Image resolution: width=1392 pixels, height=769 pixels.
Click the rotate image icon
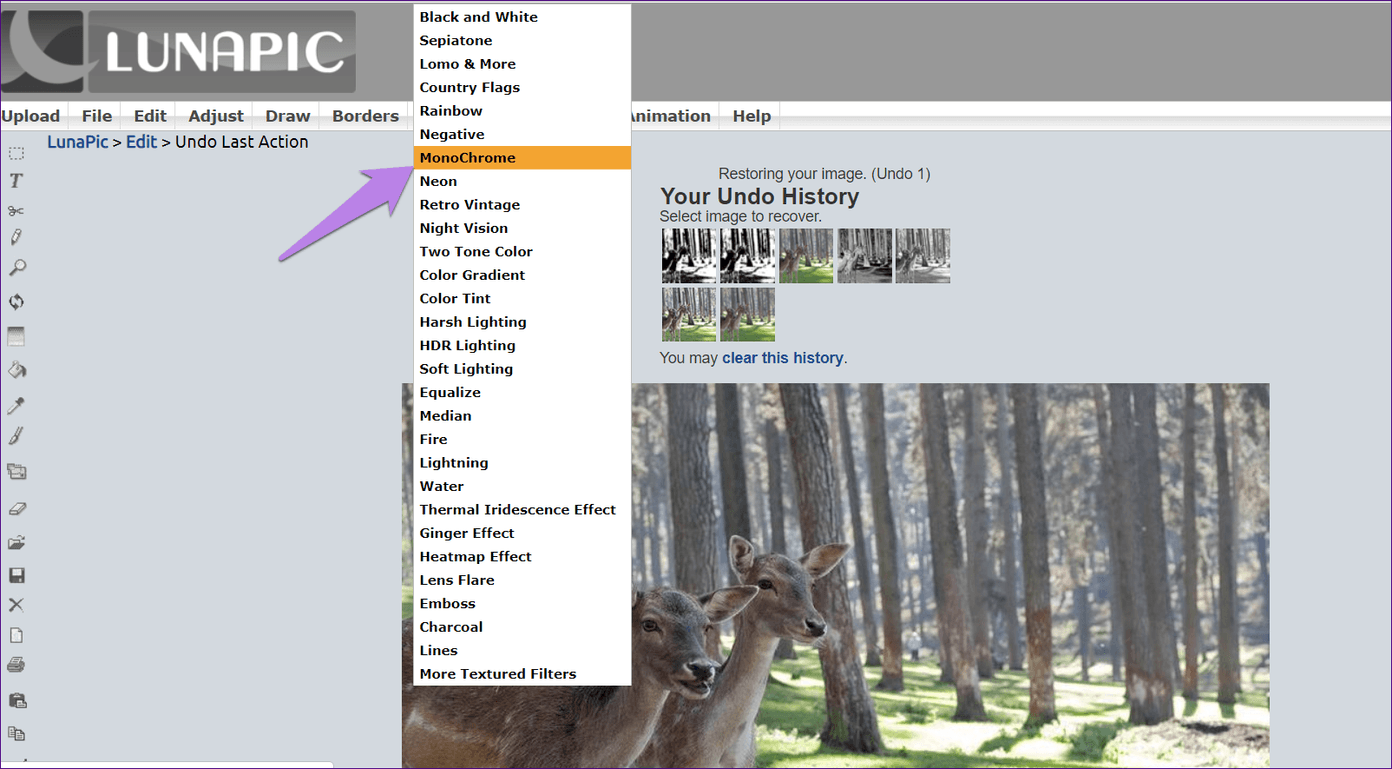coord(16,301)
